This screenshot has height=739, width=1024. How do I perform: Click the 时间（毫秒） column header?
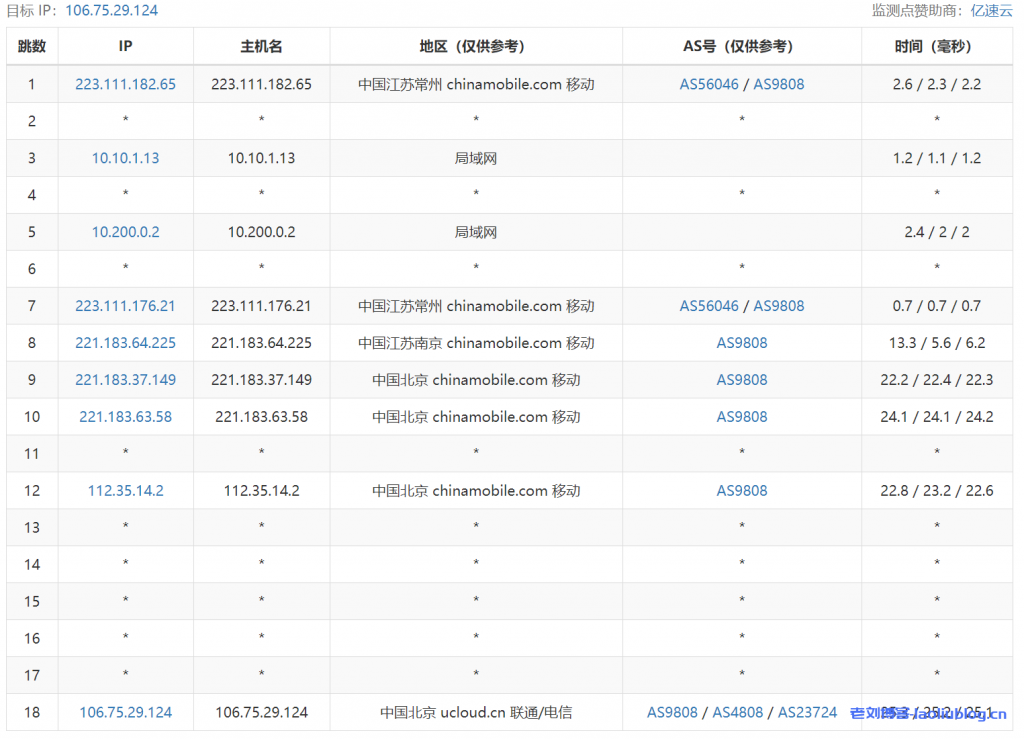click(936, 46)
